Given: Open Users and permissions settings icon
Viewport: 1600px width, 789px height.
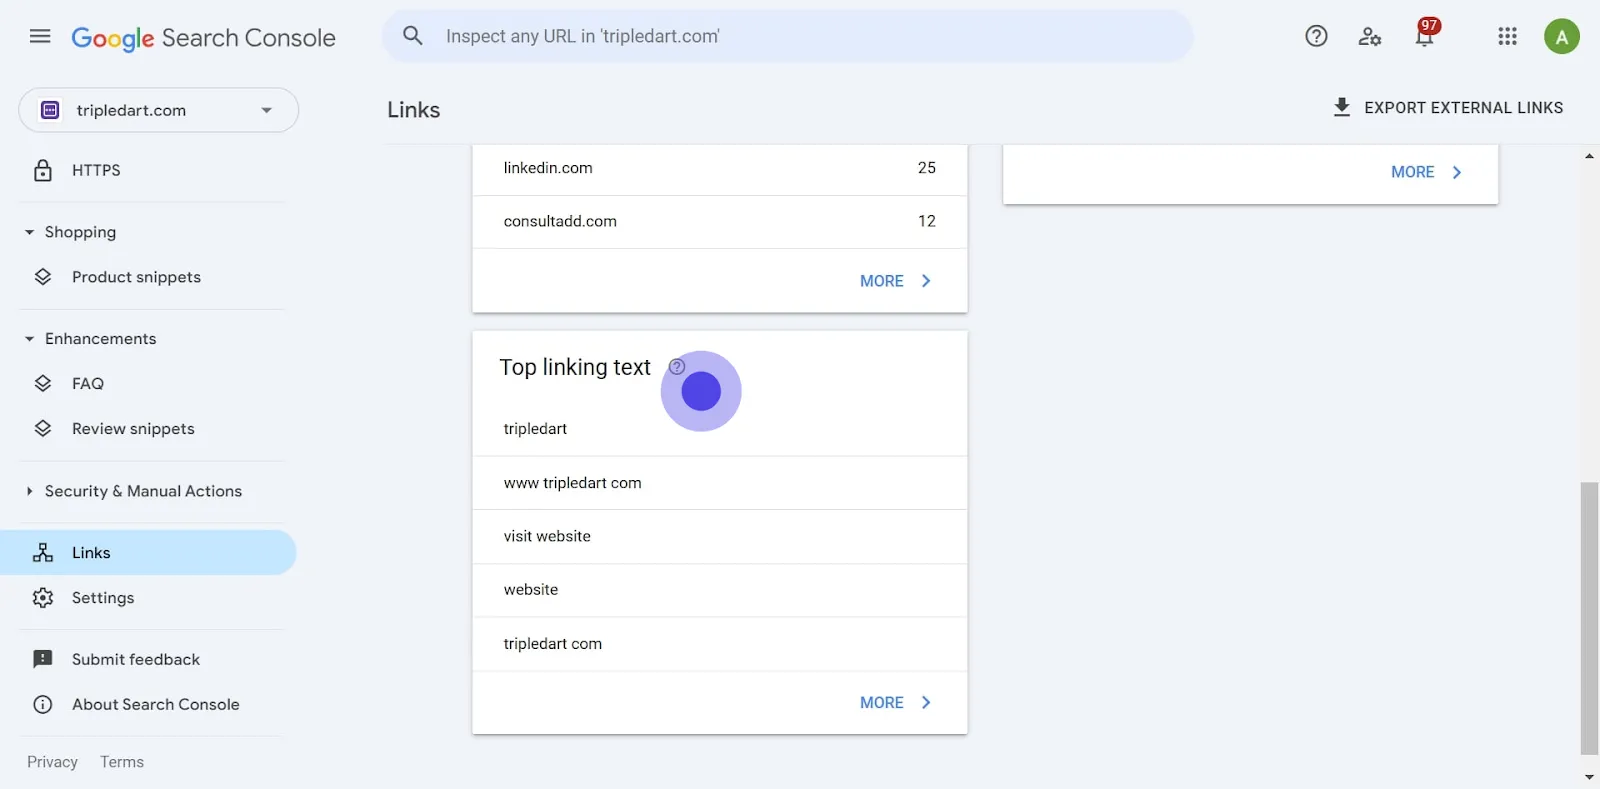Looking at the screenshot, I should [x=1369, y=37].
